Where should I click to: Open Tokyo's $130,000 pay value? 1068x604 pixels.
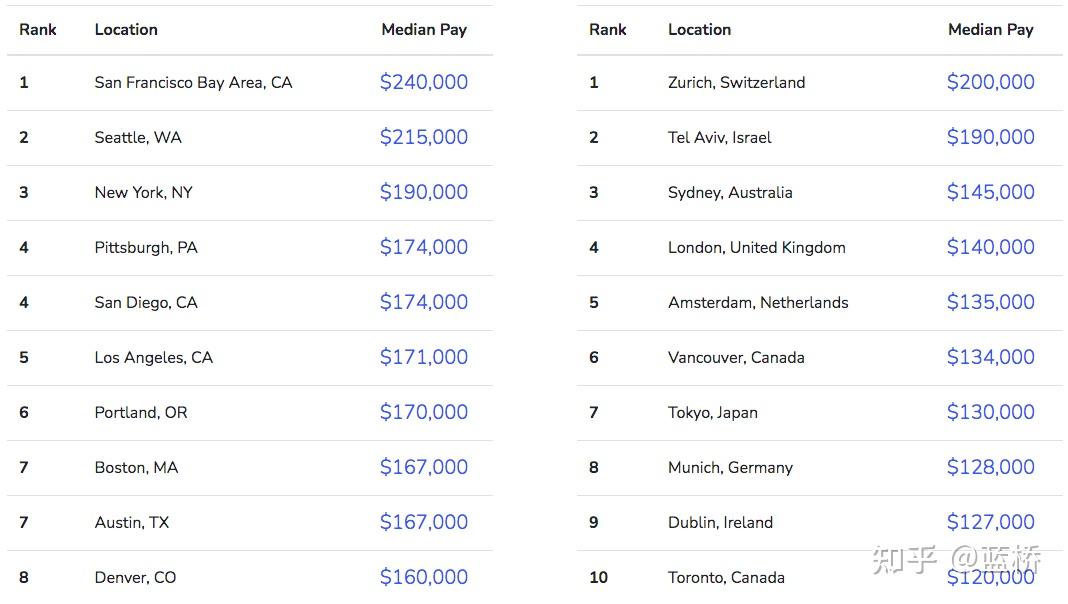990,412
